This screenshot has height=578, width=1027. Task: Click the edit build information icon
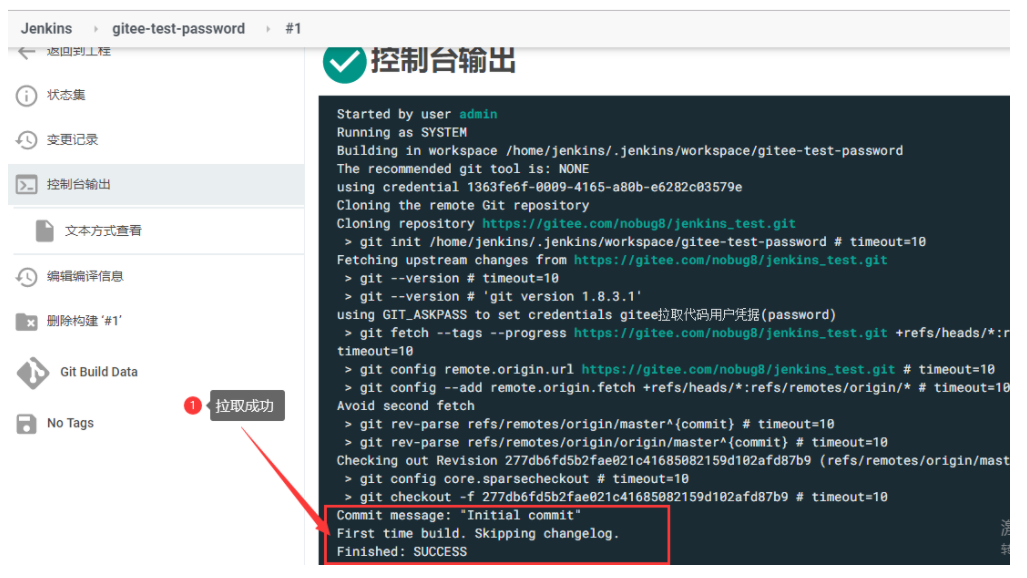click(26, 277)
